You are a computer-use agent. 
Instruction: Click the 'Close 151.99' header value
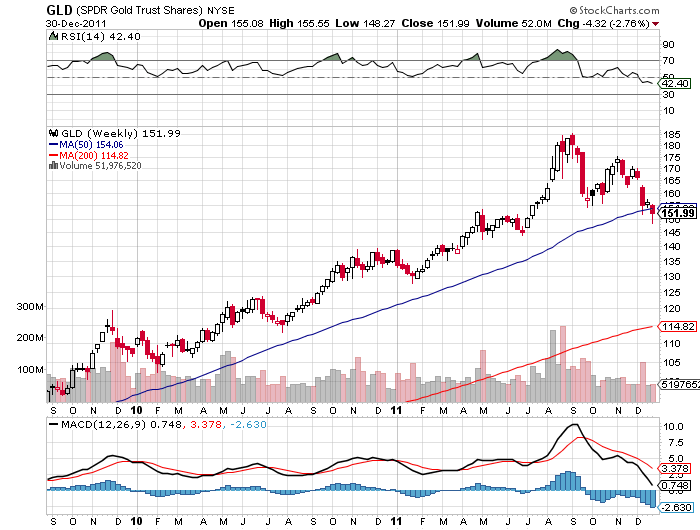[x=435, y=23]
